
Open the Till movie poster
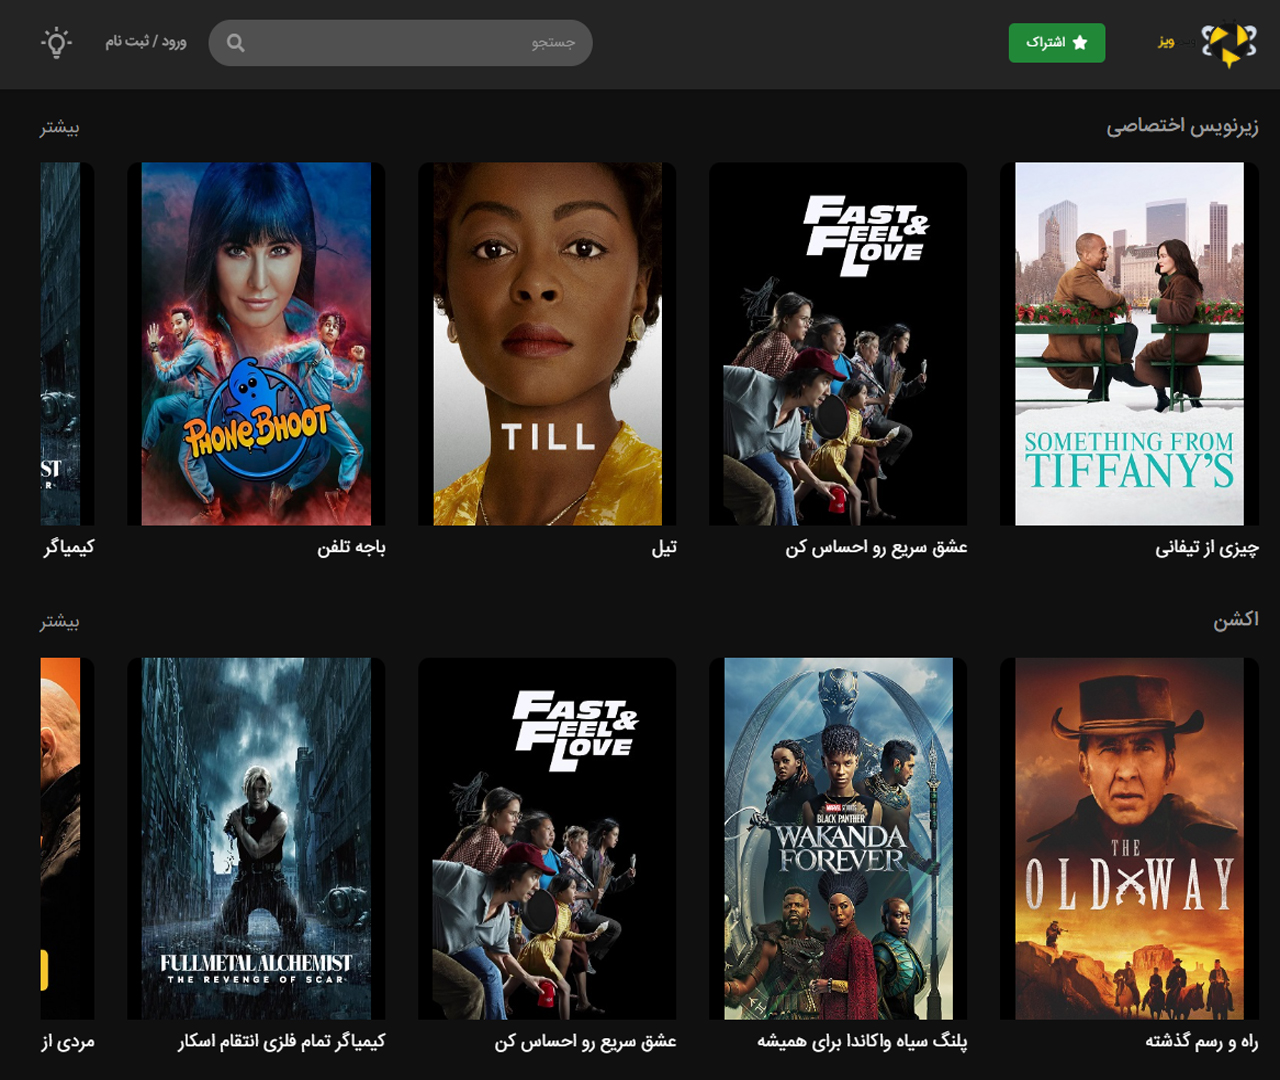coord(547,344)
